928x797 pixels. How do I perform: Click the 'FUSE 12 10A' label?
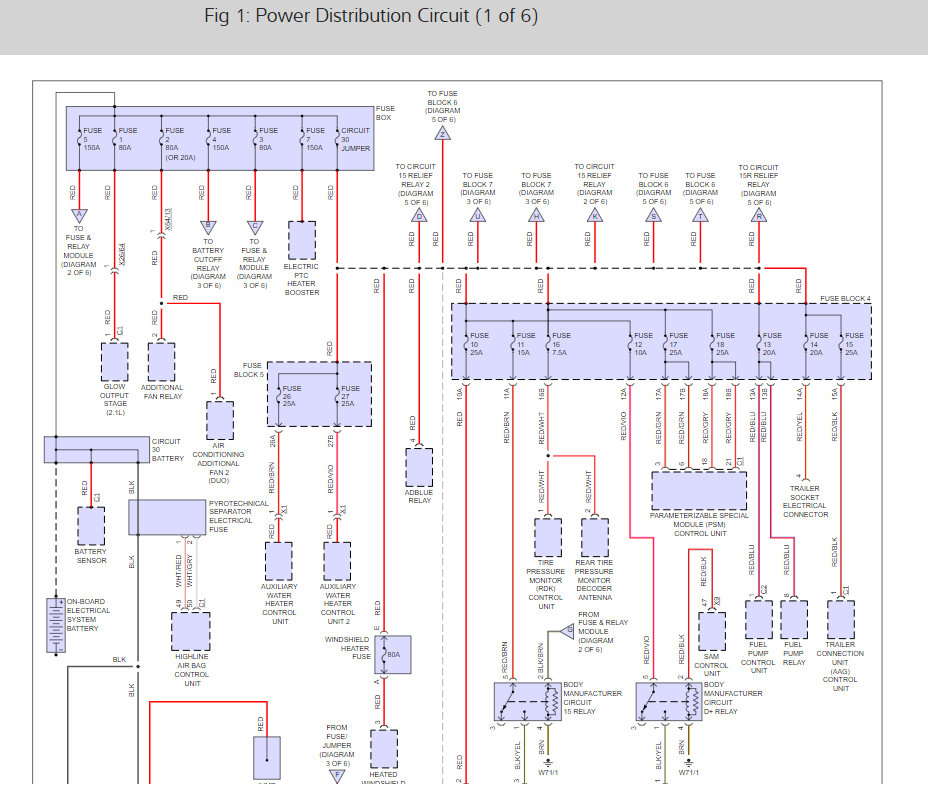pyautogui.click(x=643, y=344)
